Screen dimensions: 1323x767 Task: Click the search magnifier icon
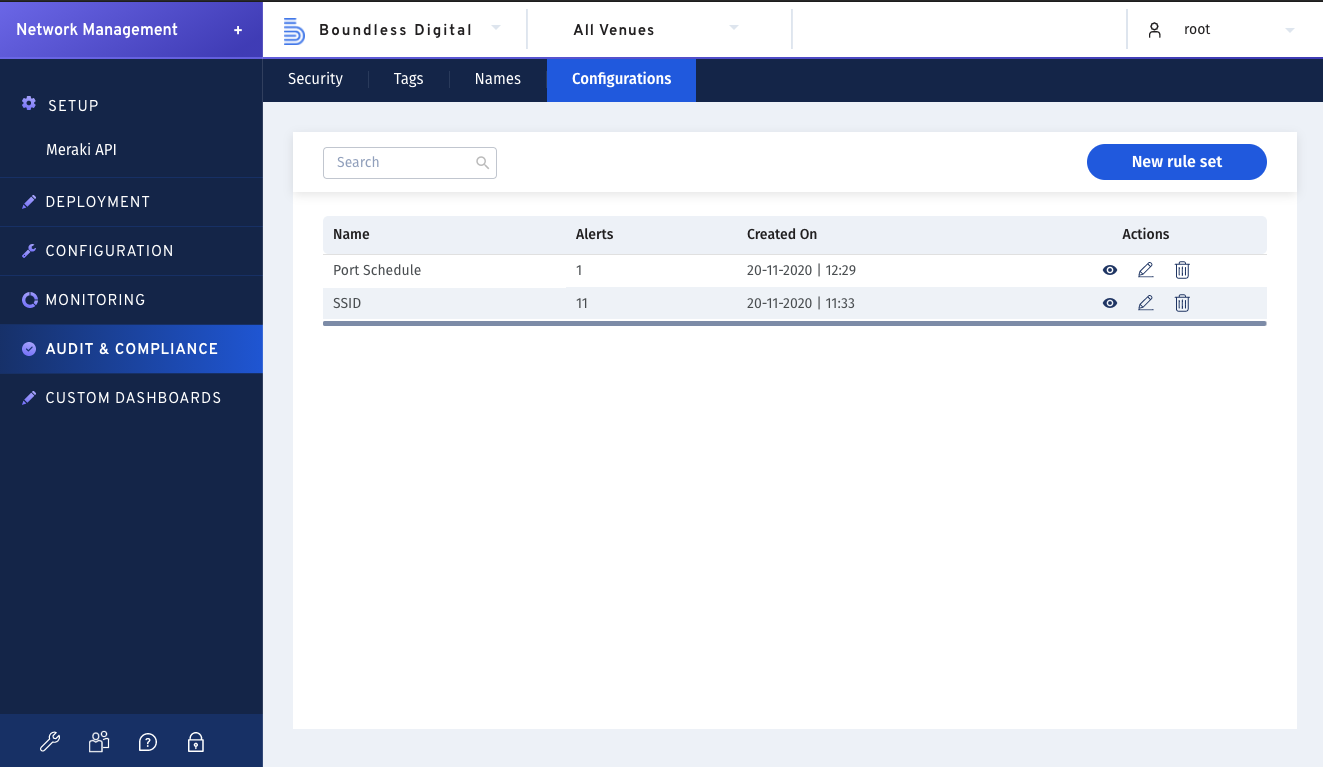482,162
